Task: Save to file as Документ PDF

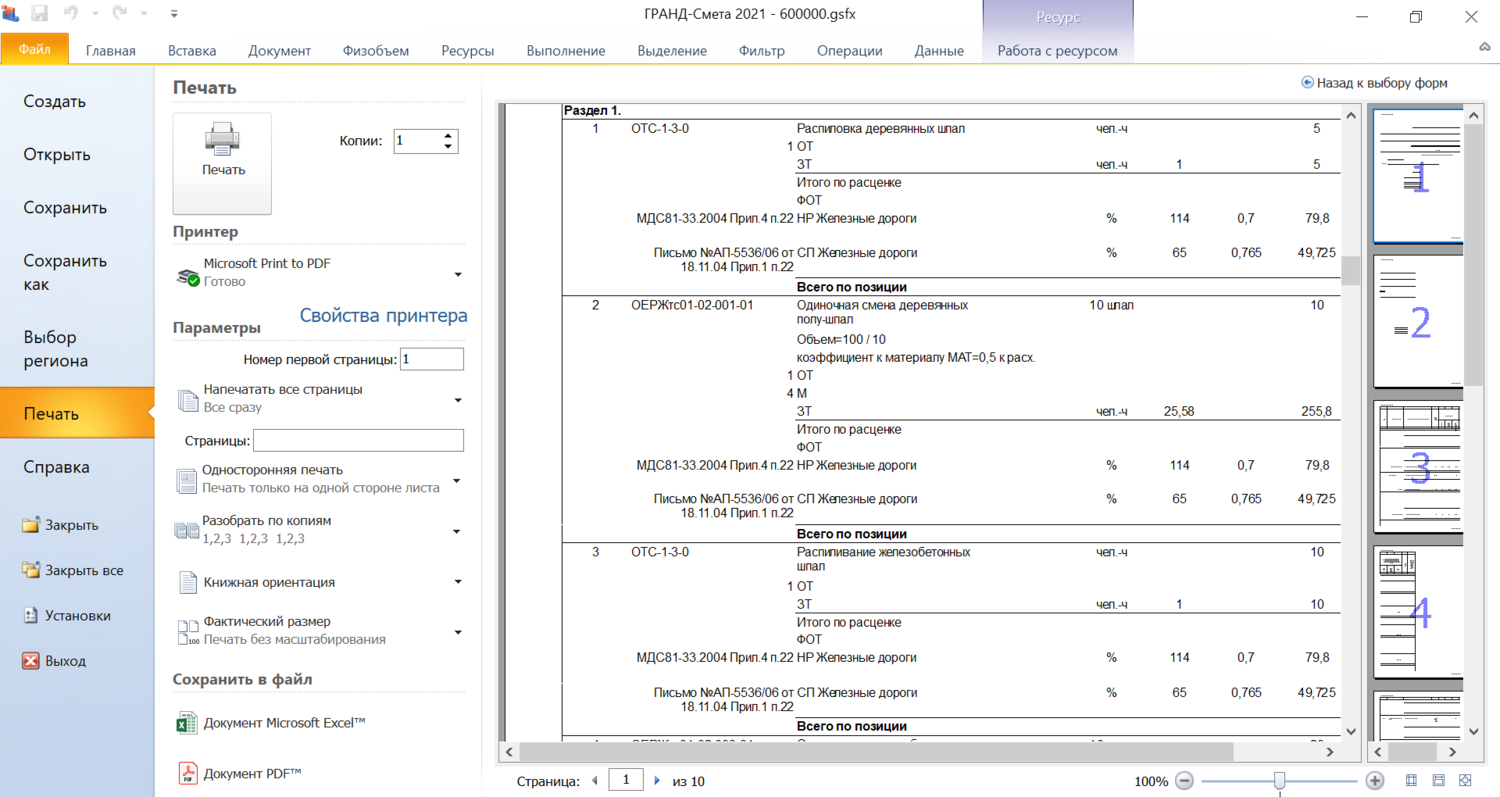Action: pos(253,773)
